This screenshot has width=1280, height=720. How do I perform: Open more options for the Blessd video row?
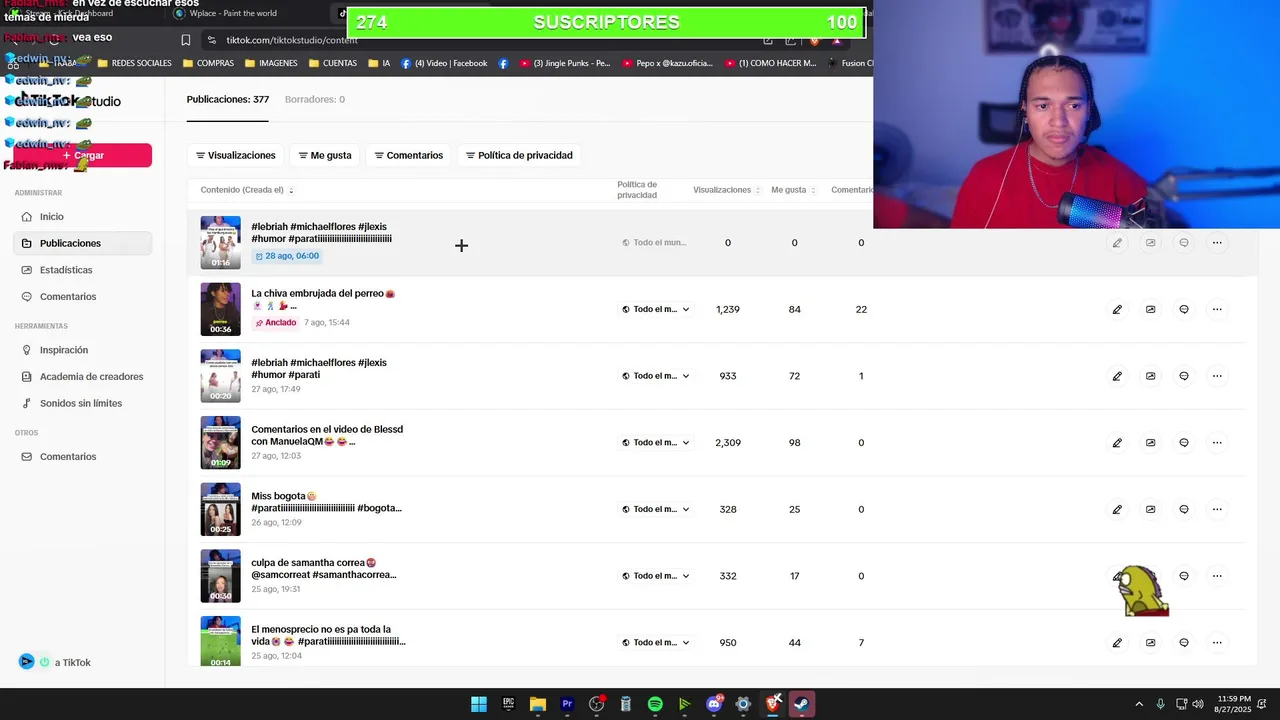1217,442
